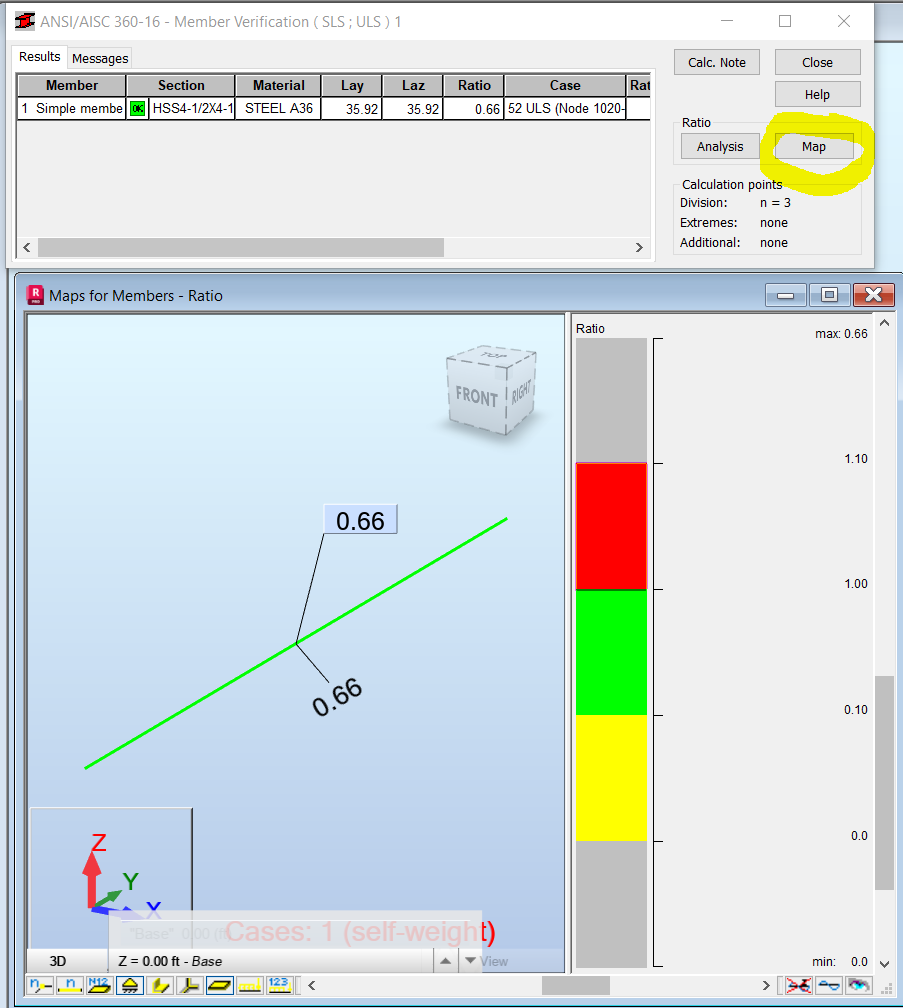Screen dimensions: 903x1008
Task: Select the 123 values description icon
Action: (279, 986)
